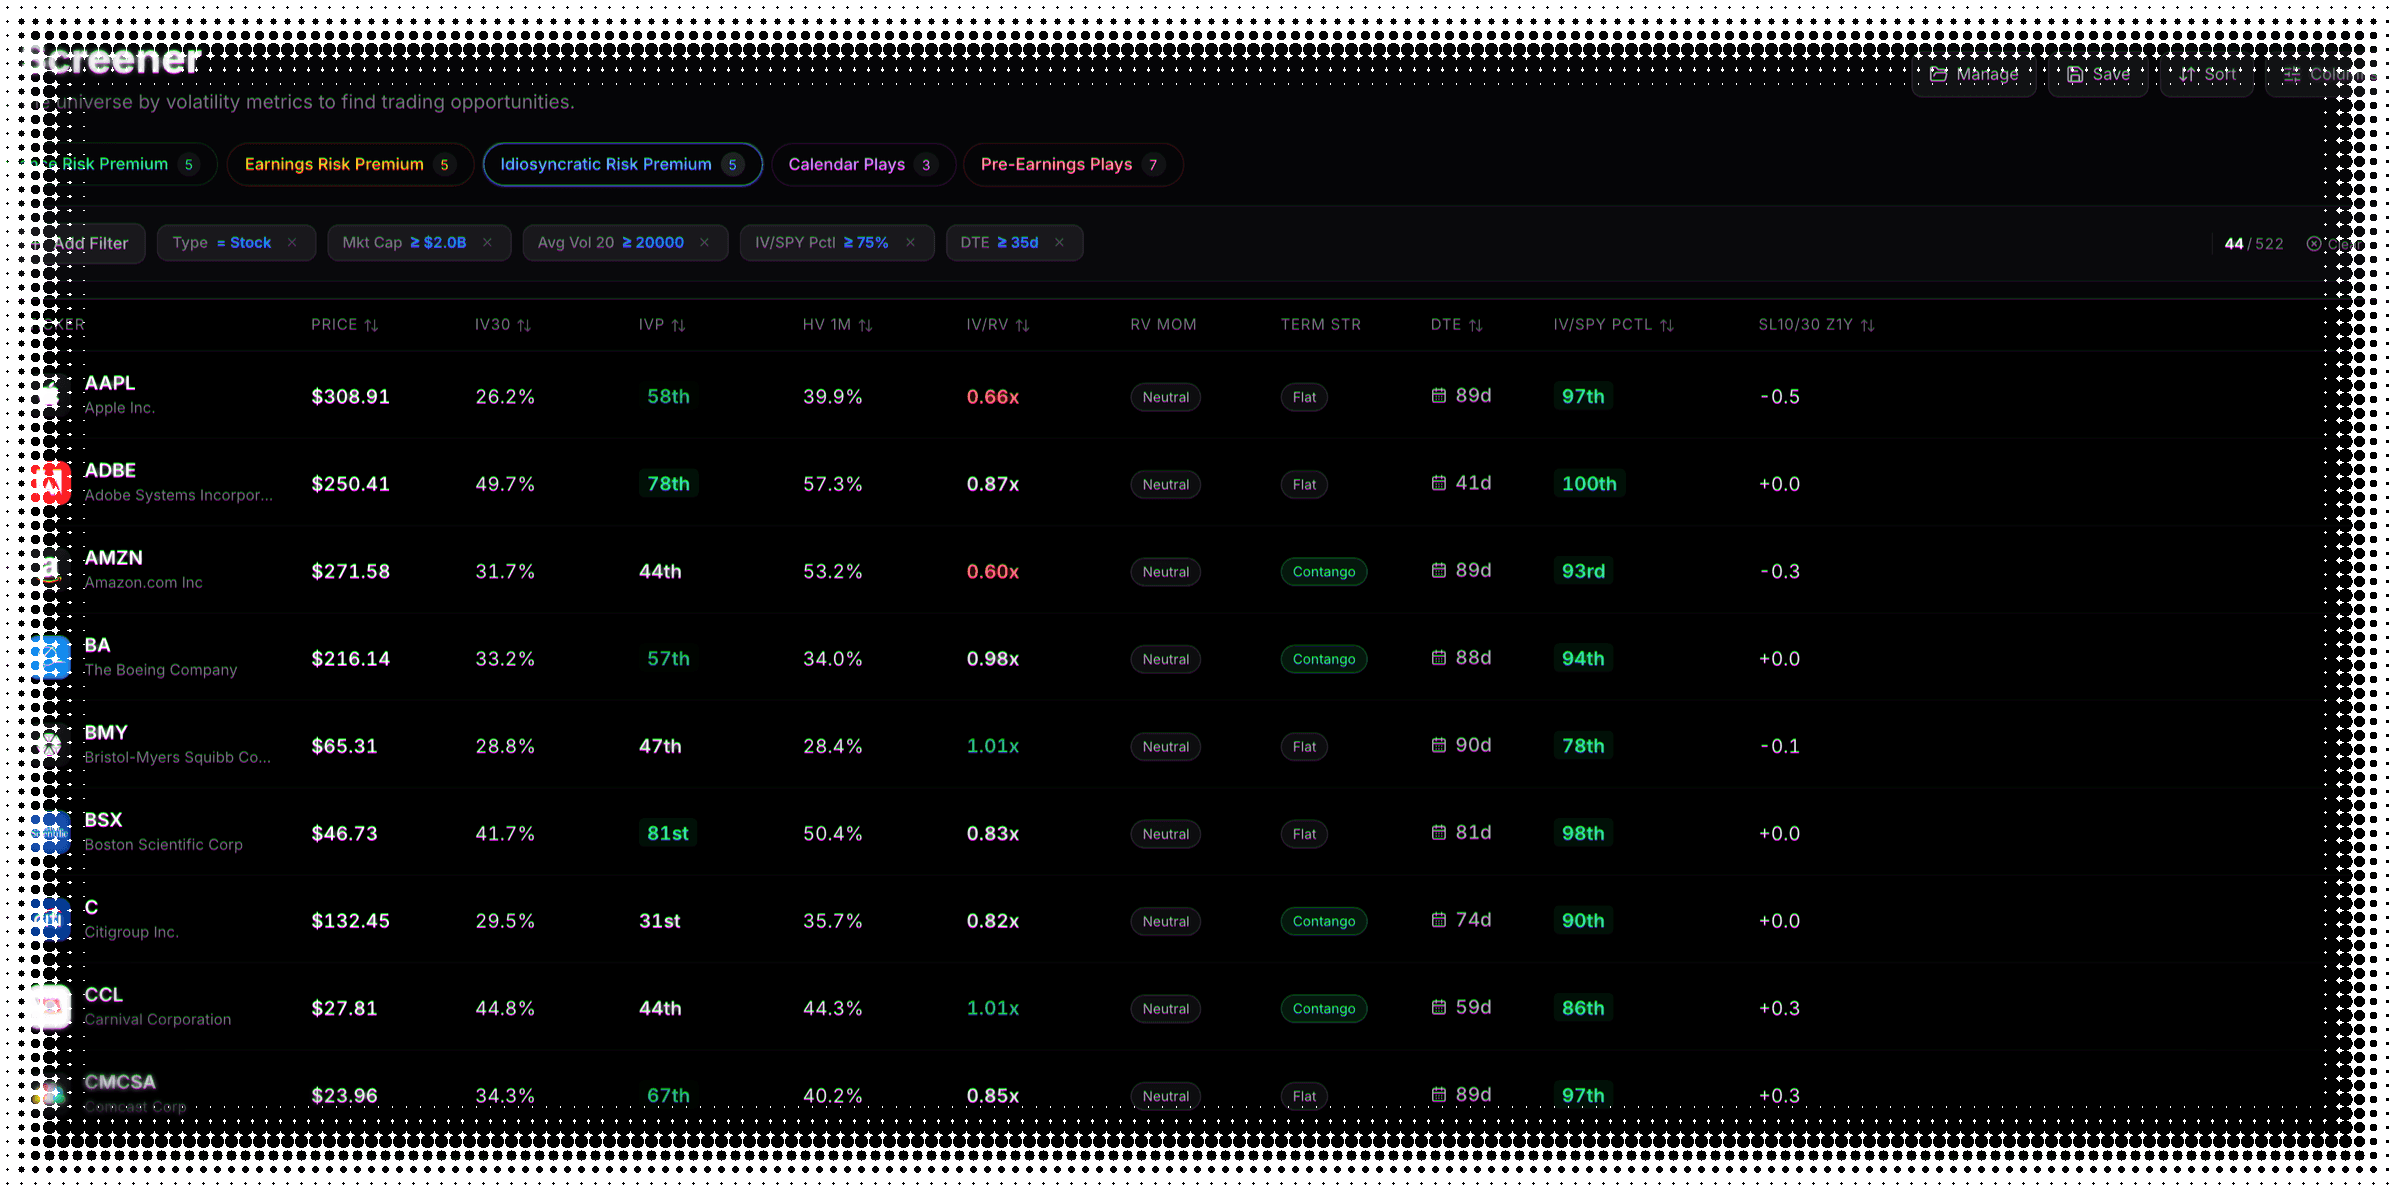This screenshot has height=1192, width=2400.
Task: Select the BSX ticker name
Action: [x=103, y=820]
